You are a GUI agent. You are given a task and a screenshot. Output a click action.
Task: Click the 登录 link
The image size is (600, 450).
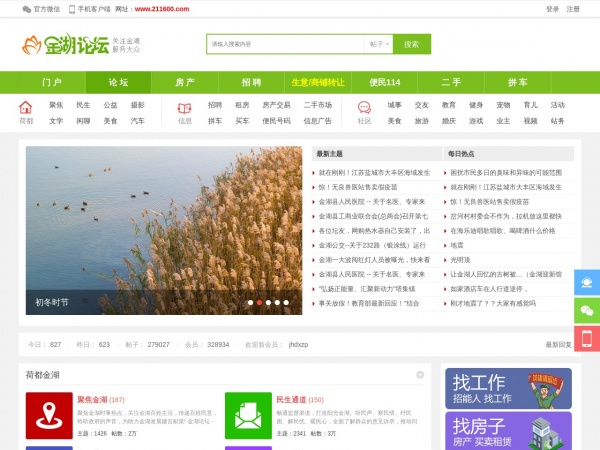(553, 9)
